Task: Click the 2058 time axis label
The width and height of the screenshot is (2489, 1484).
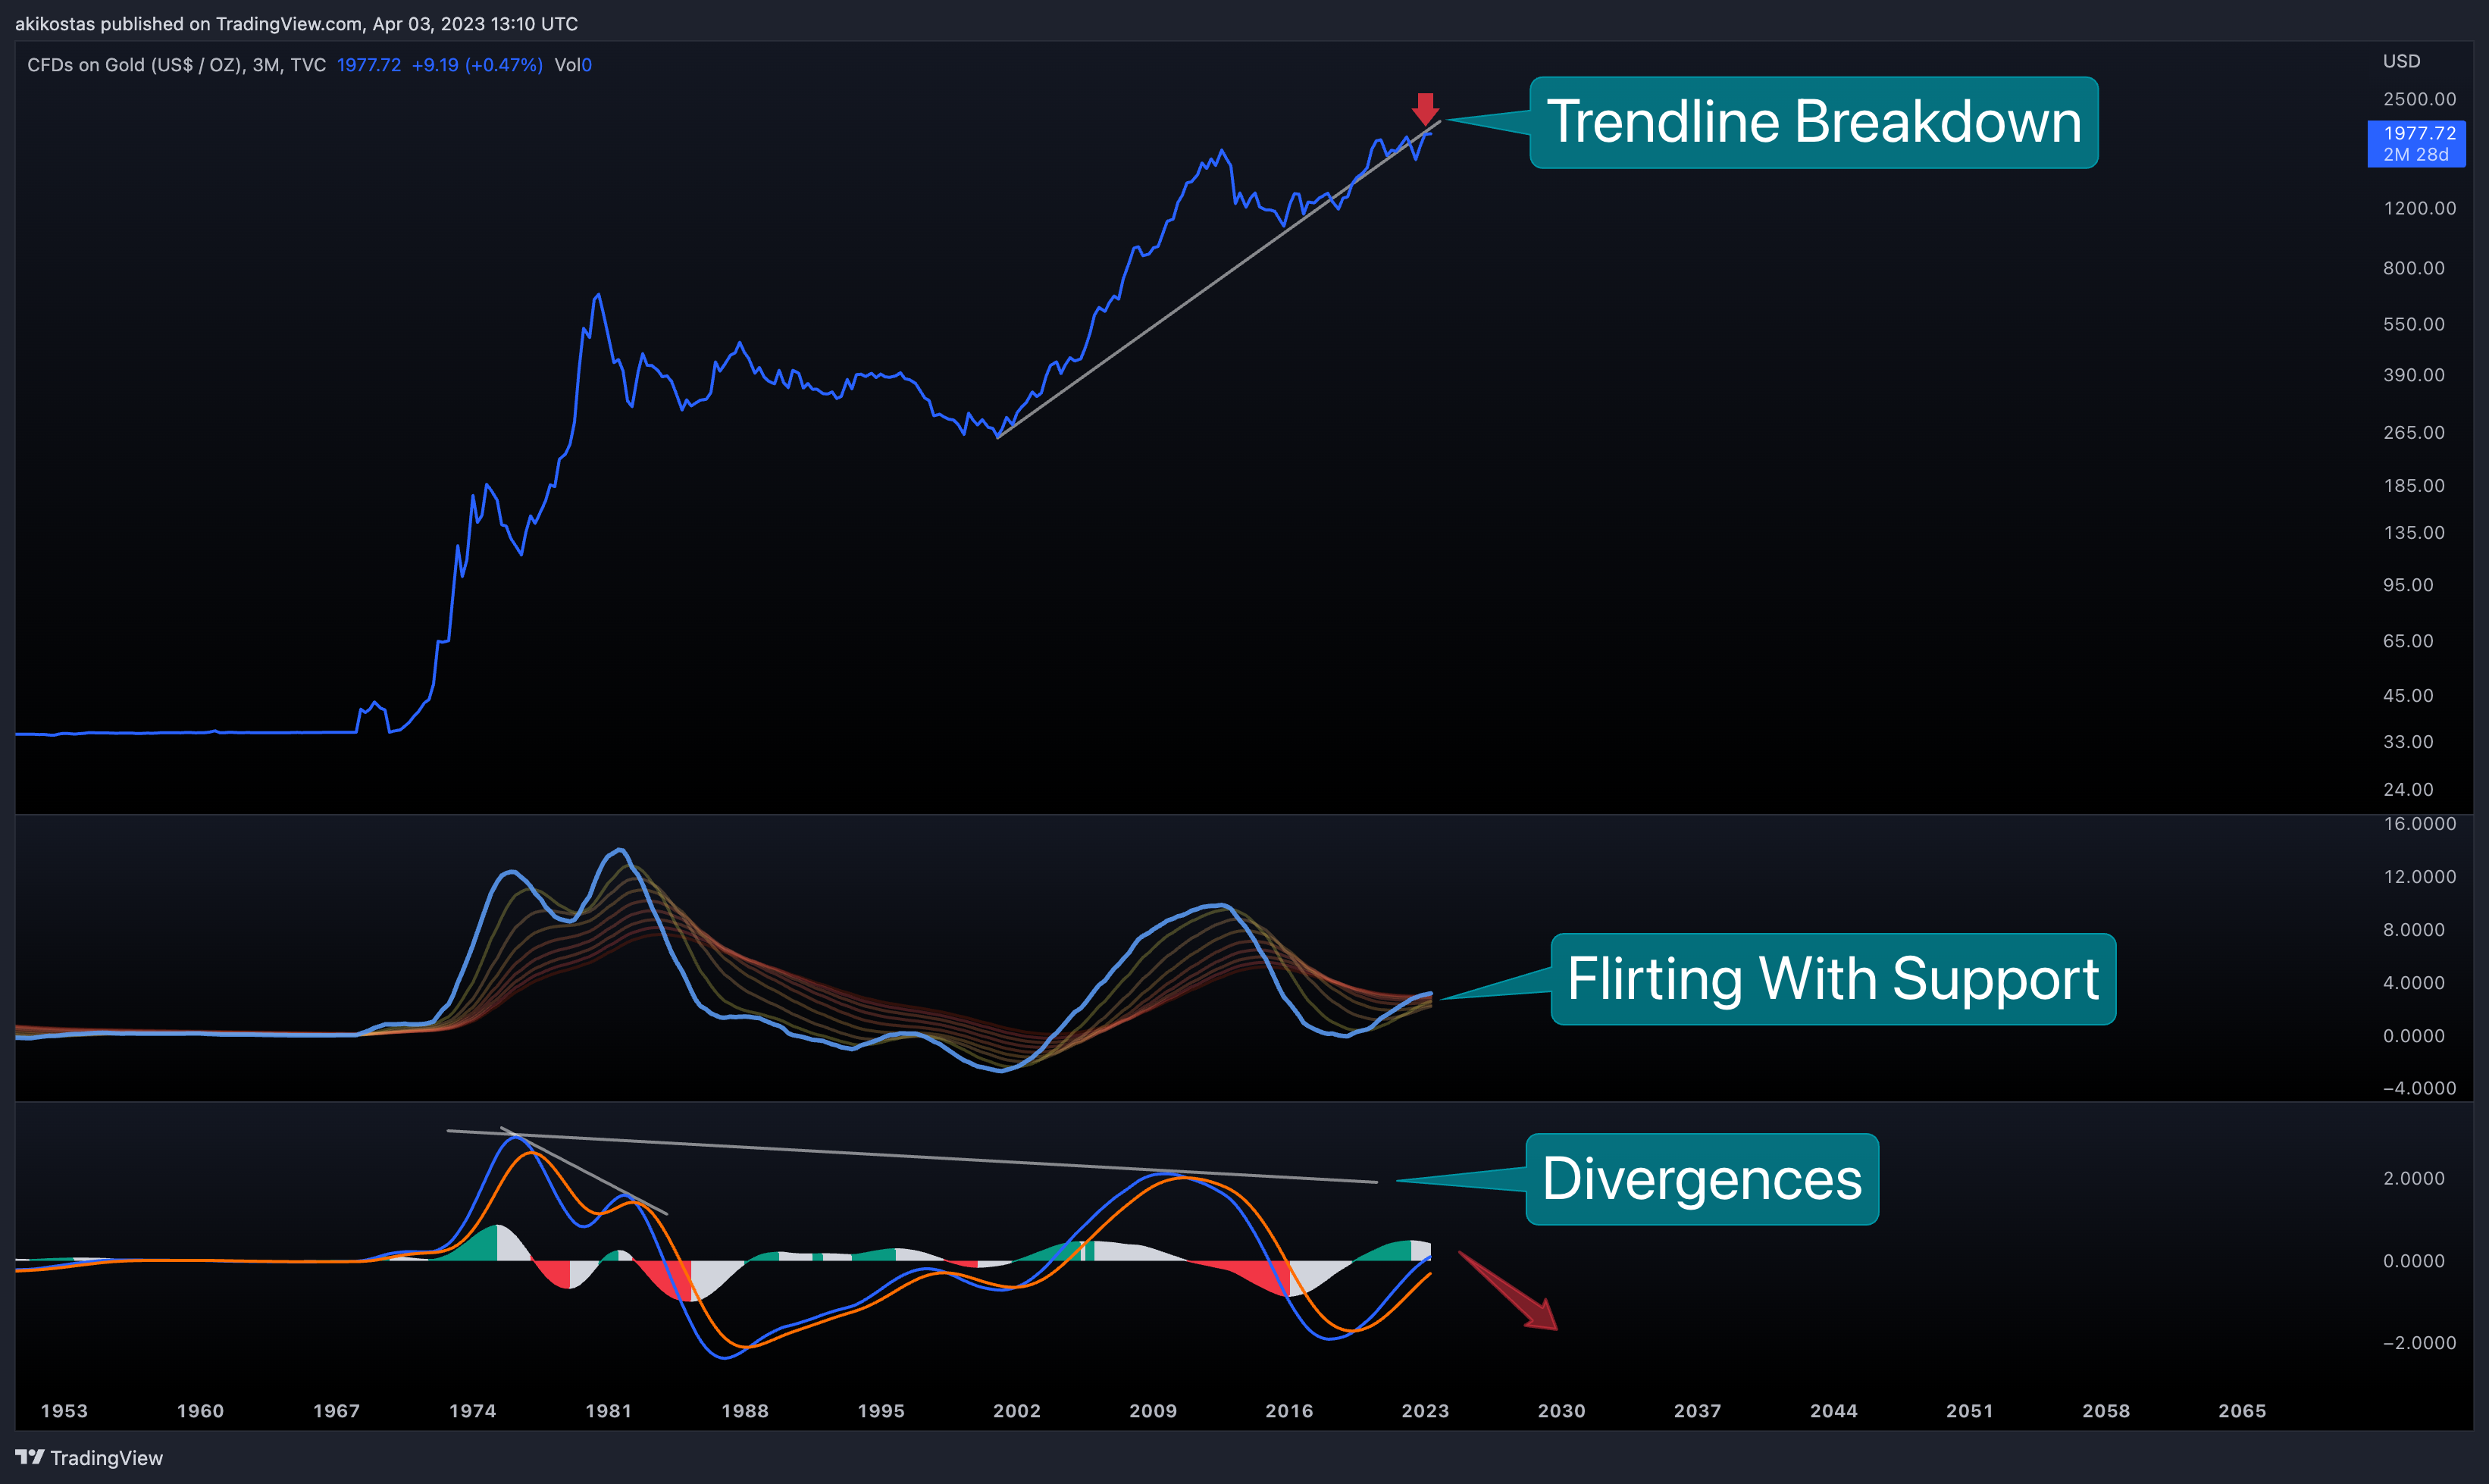Action: 2106,1411
